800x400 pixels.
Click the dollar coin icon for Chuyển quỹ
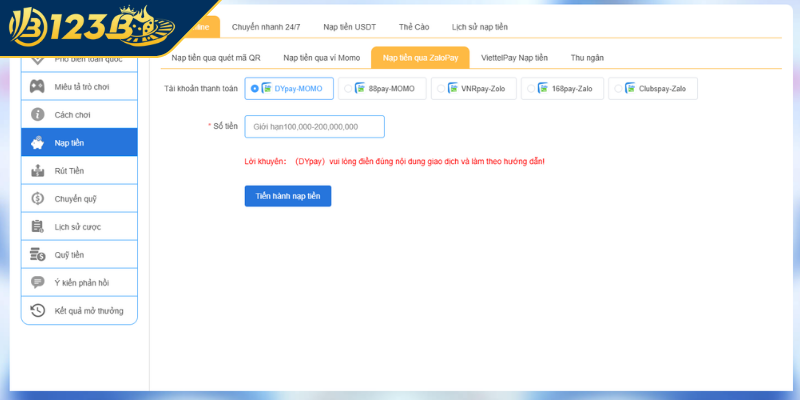coord(38,199)
